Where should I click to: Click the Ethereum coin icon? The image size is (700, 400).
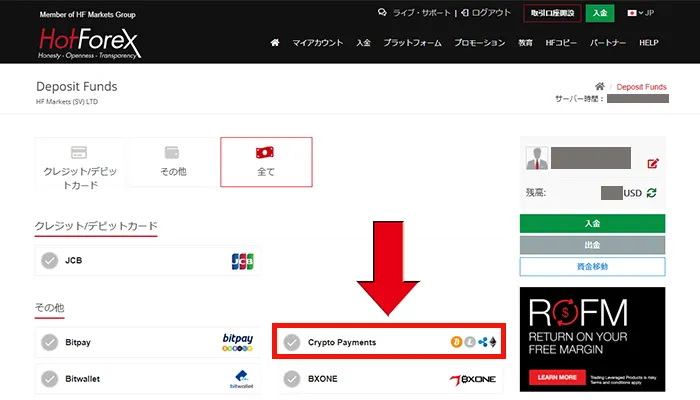(x=493, y=342)
